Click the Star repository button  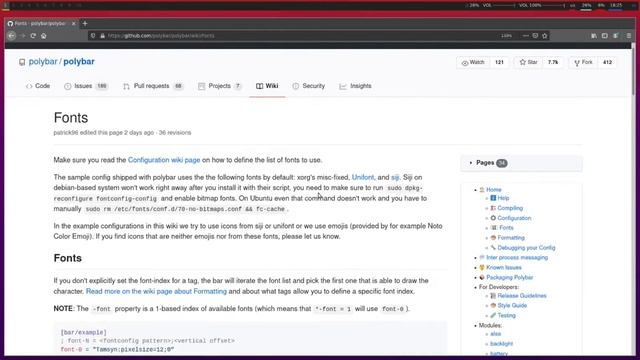[528, 62]
